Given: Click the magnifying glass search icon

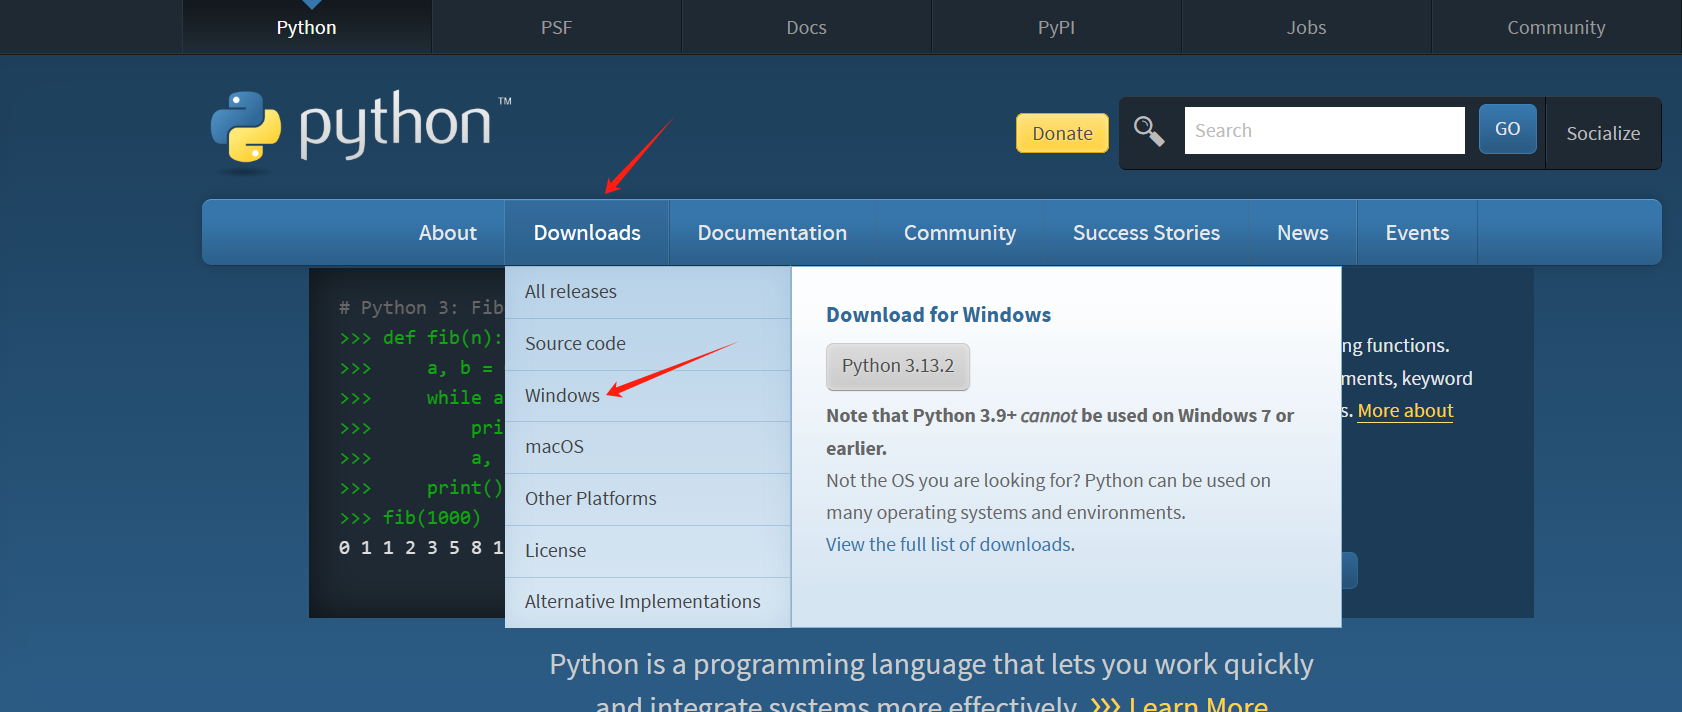Looking at the screenshot, I should tap(1149, 131).
